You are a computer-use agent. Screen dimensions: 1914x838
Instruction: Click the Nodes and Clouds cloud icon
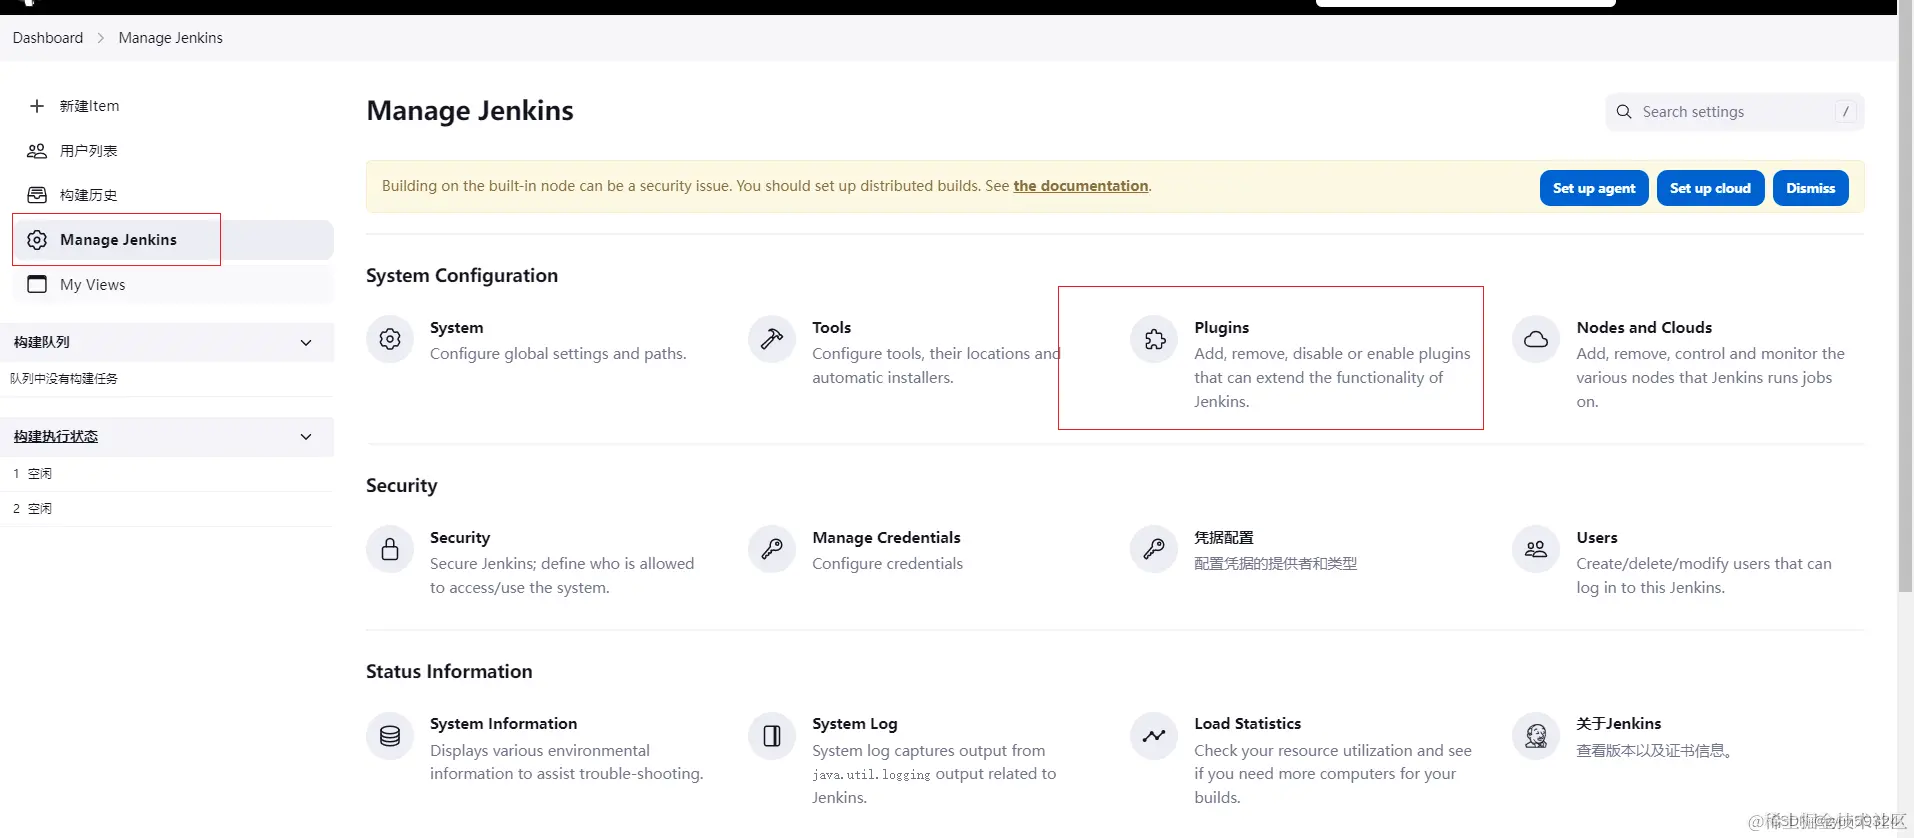tap(1536, 339)
